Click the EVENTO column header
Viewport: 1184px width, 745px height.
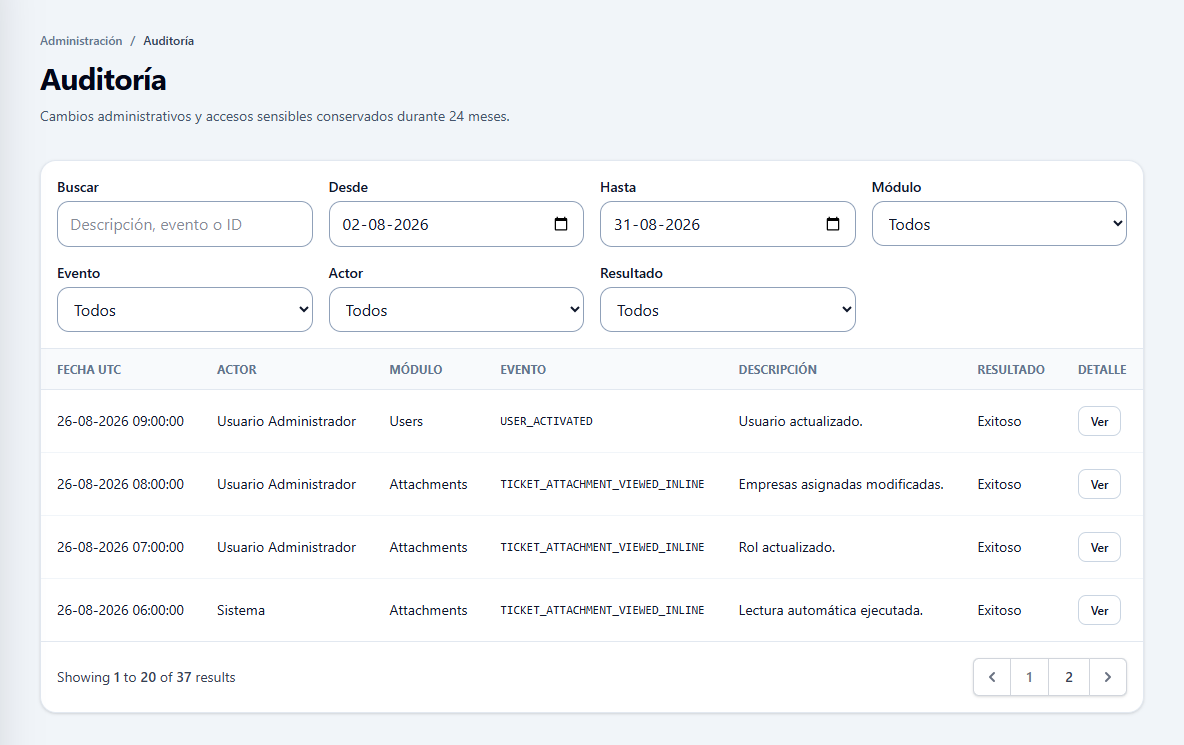point(523,370)
